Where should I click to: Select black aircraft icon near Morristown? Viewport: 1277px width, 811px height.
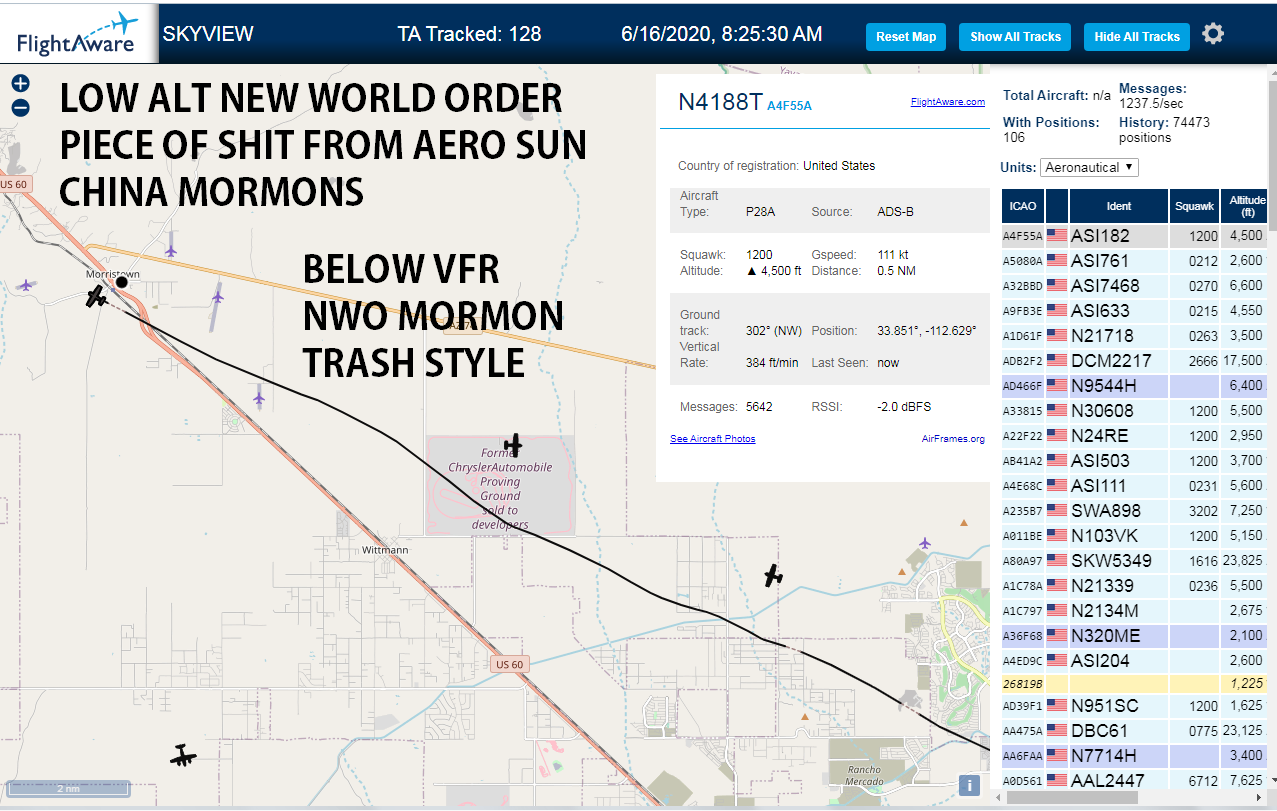click(96, 297)
